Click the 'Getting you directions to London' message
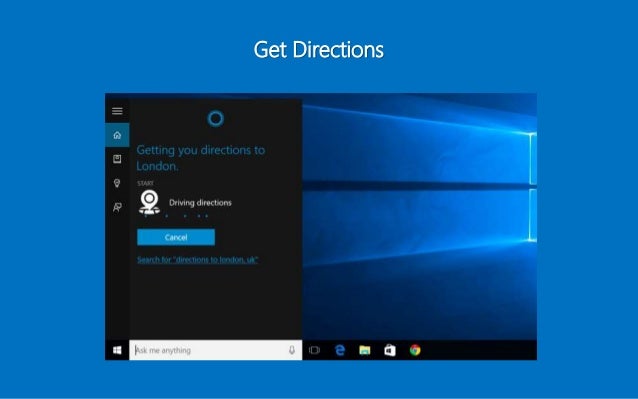 (201, 158)
